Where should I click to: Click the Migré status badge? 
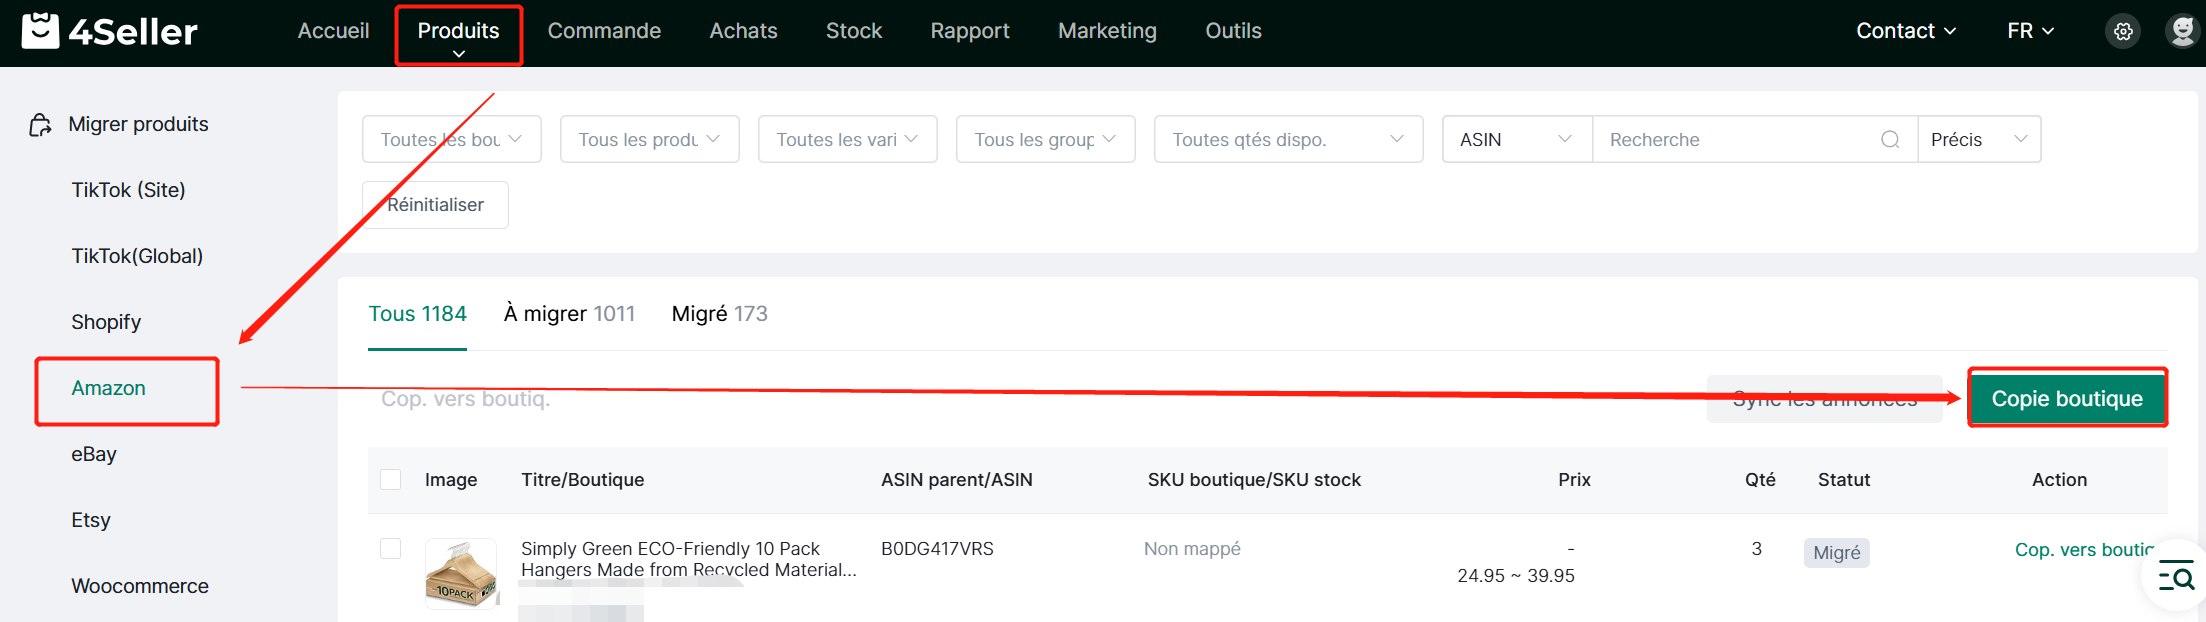1836,553
